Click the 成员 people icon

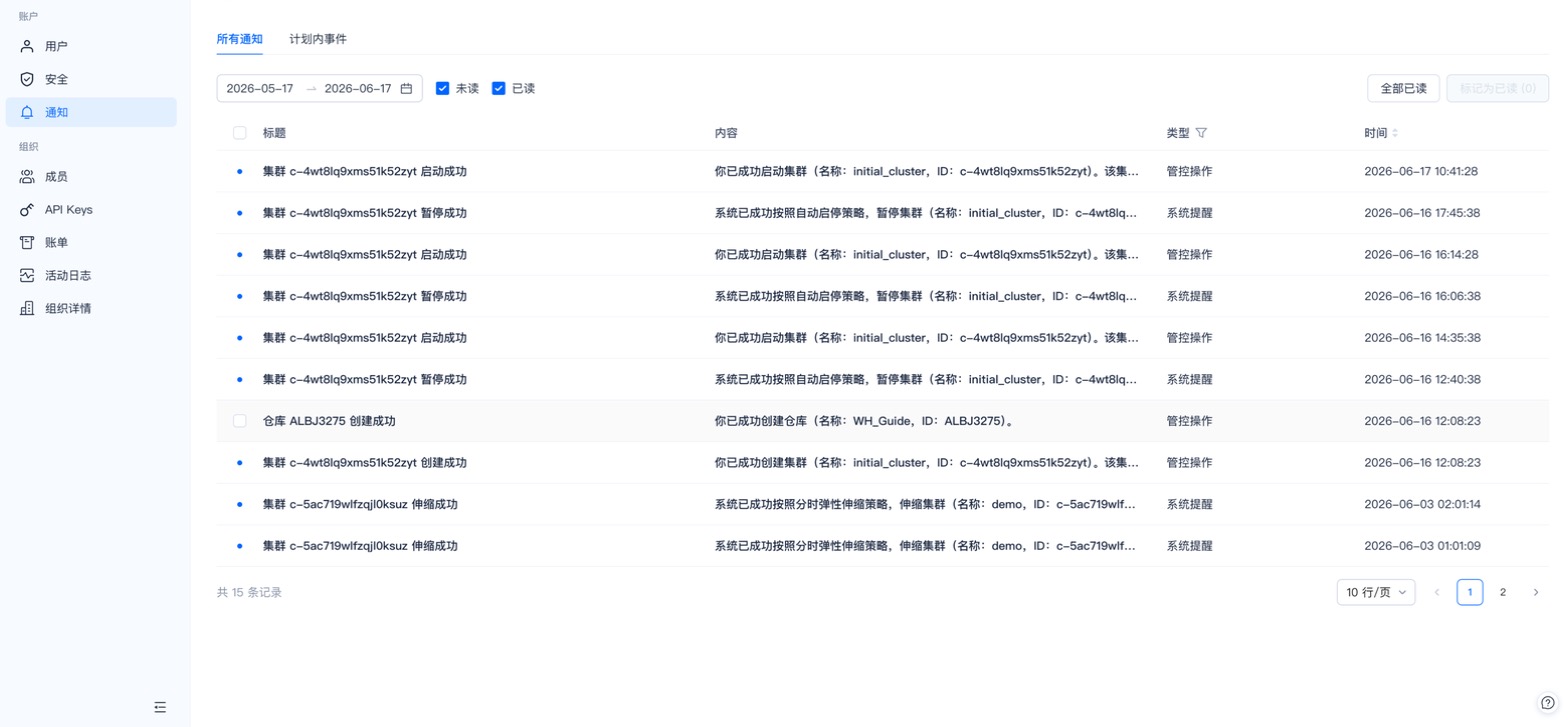[x=27, y=177]
